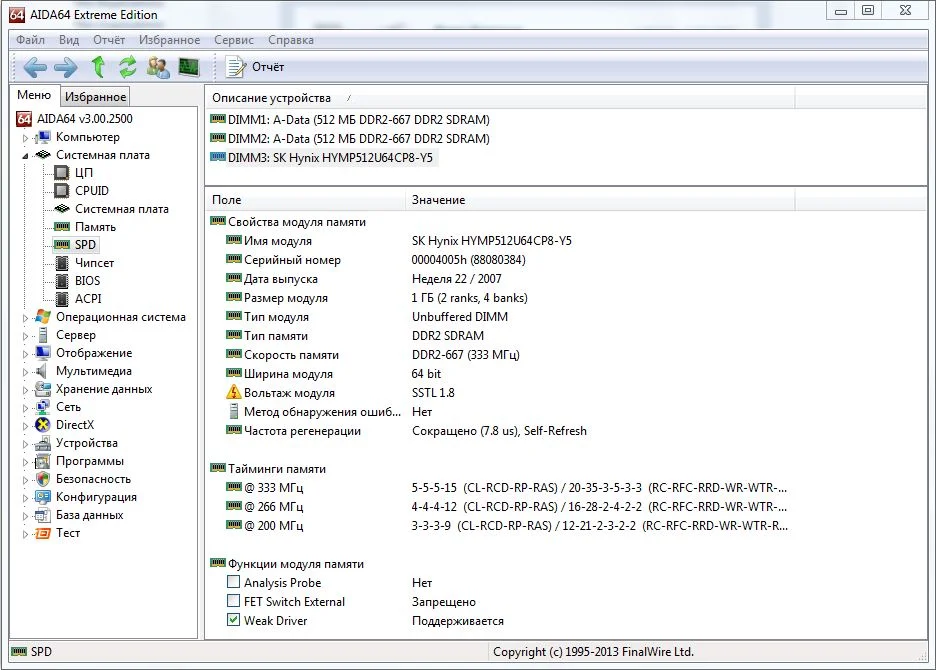
Task: Expand the Операционная система tree node
Action: (x=25, y=318)
